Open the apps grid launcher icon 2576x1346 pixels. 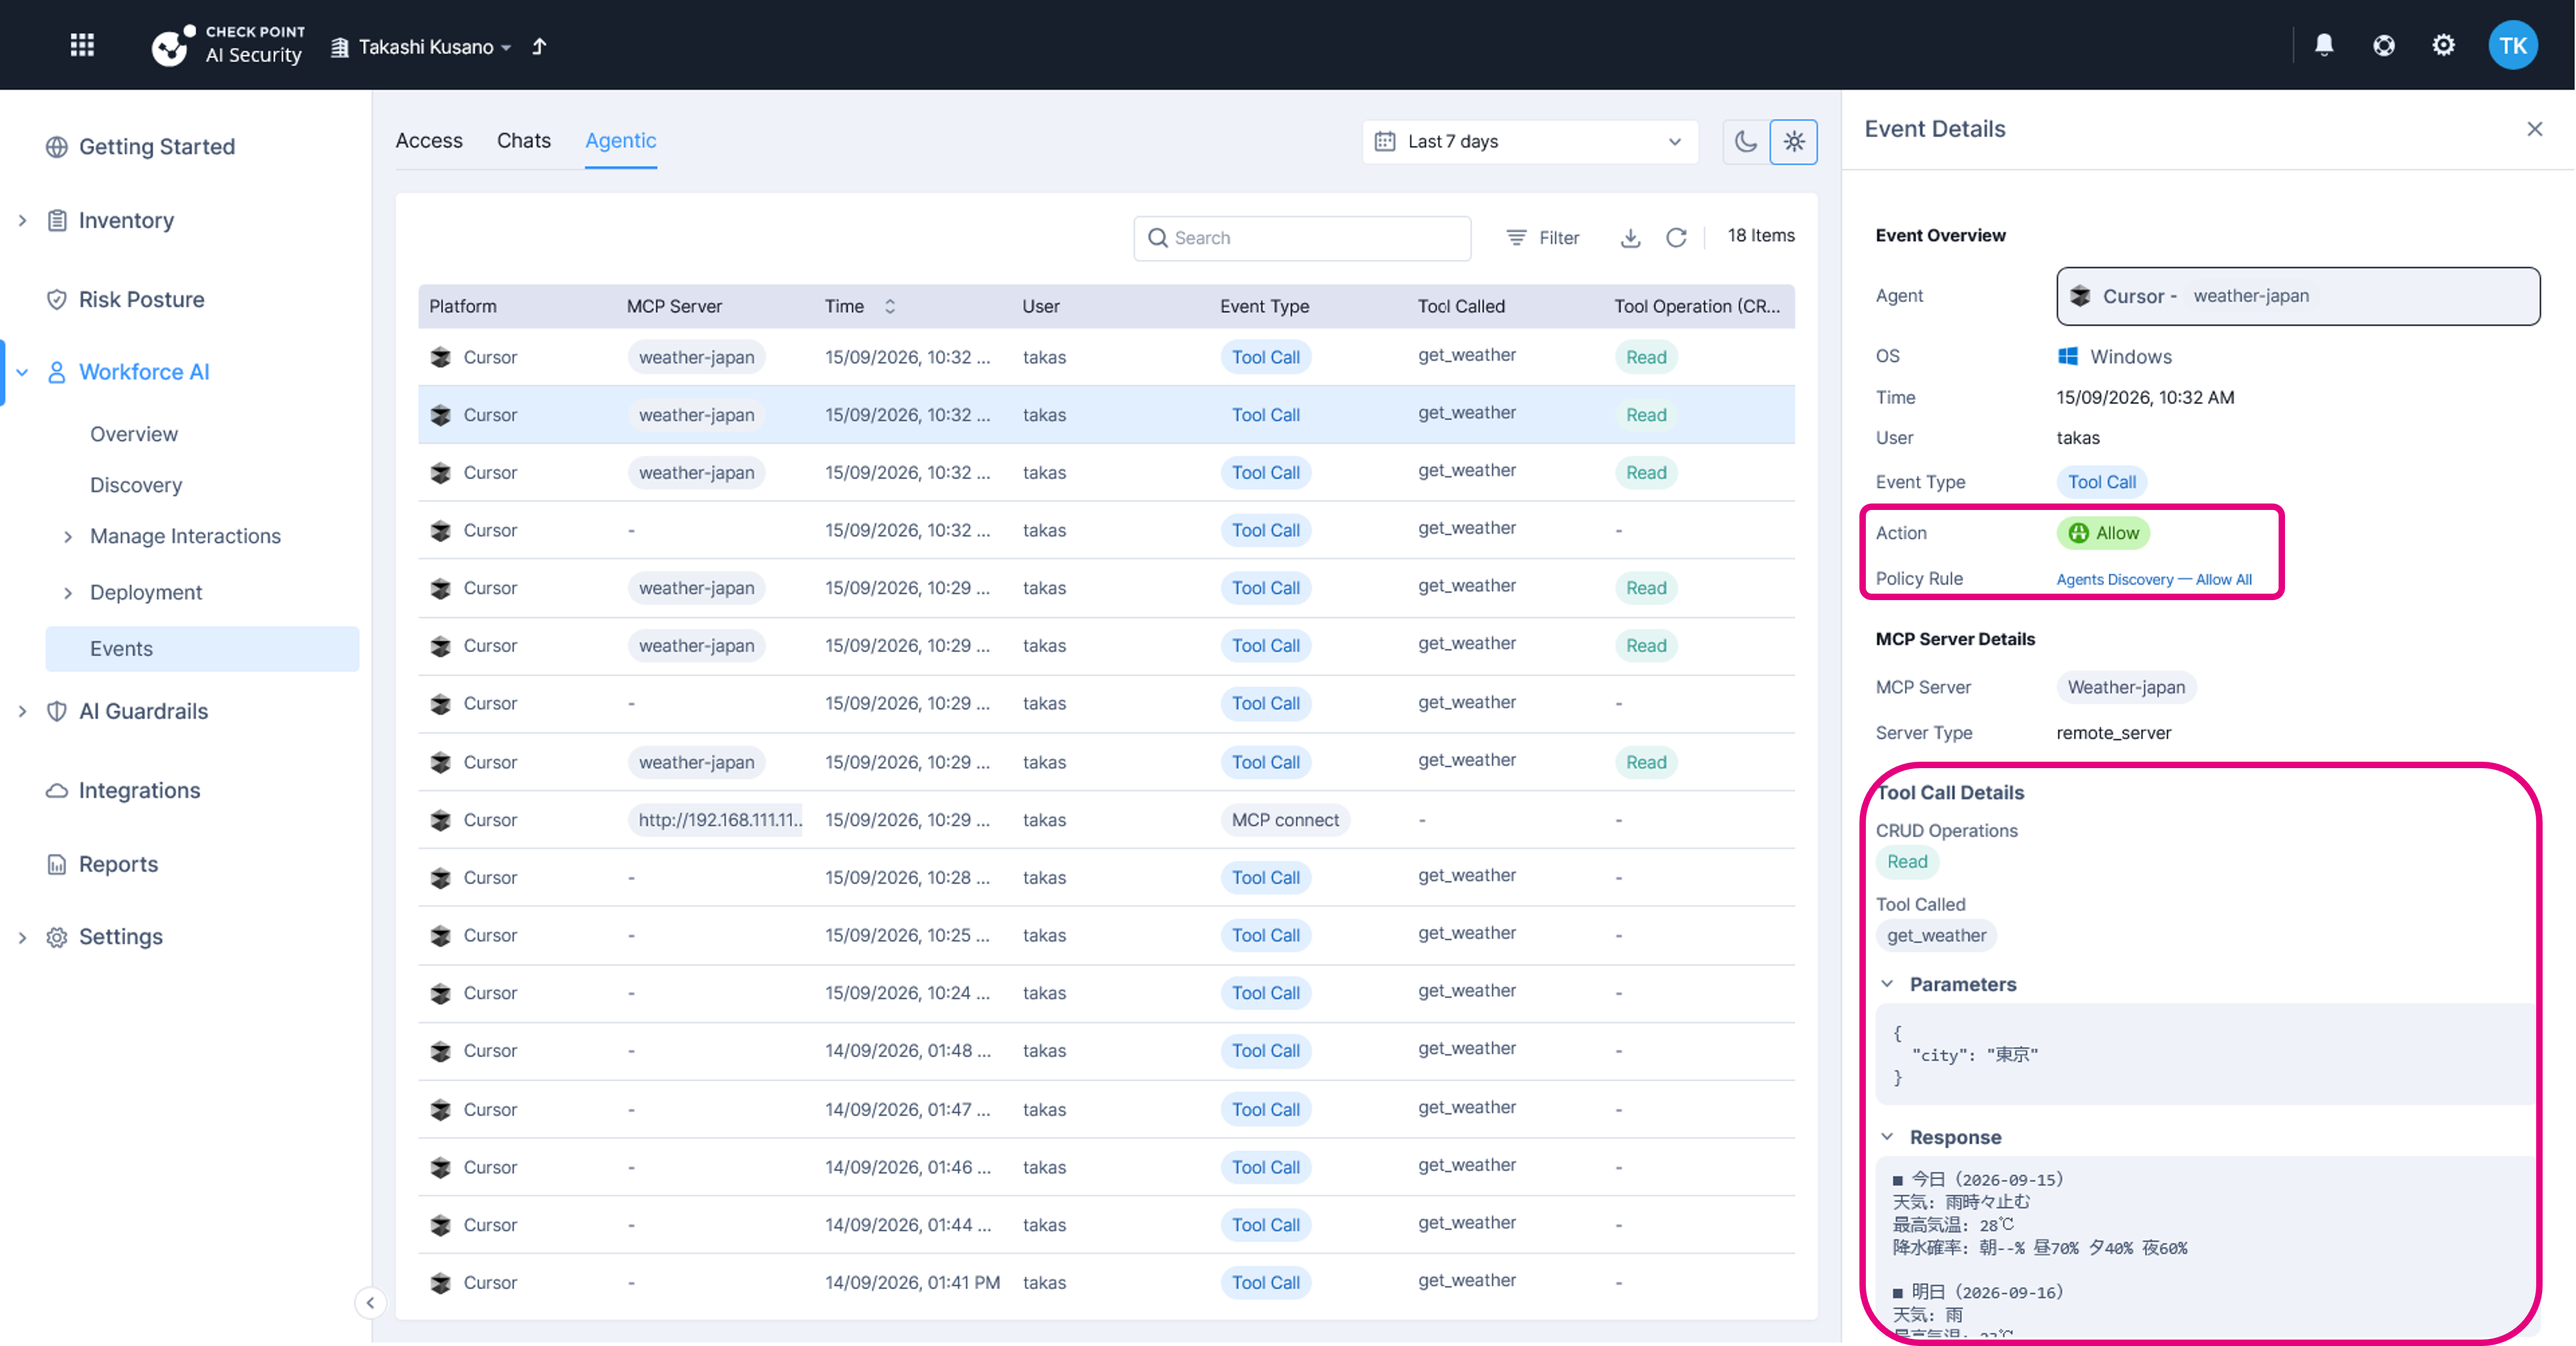click(82, 45)
